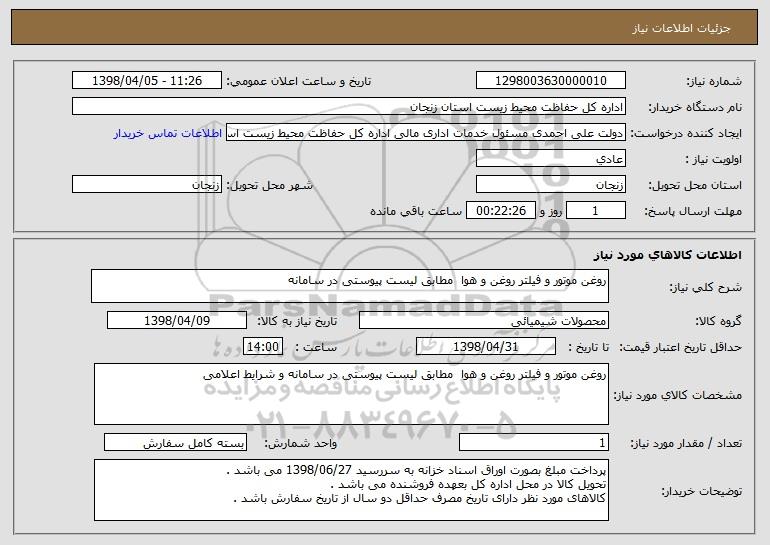The width and height of the screenshot is (770, 545).
Task: Click the buyer name field اداره کل حفاظت محیط زیست
Action: [349, 107]
